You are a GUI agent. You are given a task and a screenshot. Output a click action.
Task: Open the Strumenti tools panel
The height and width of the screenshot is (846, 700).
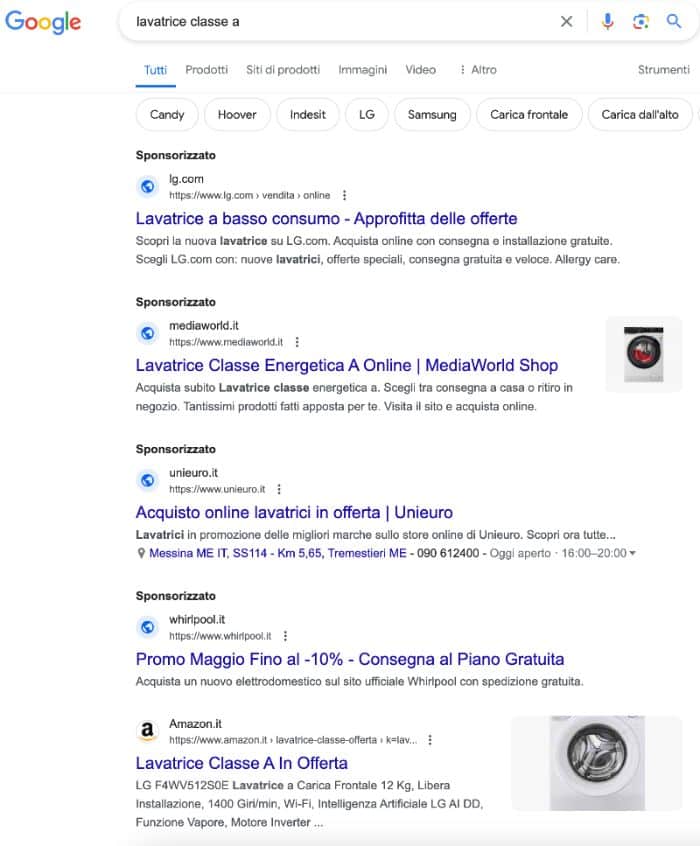[x=663, y=70]
